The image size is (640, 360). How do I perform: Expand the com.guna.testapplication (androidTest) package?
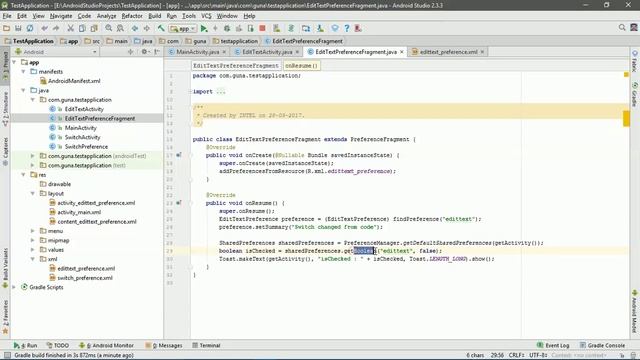click(33, 156)
